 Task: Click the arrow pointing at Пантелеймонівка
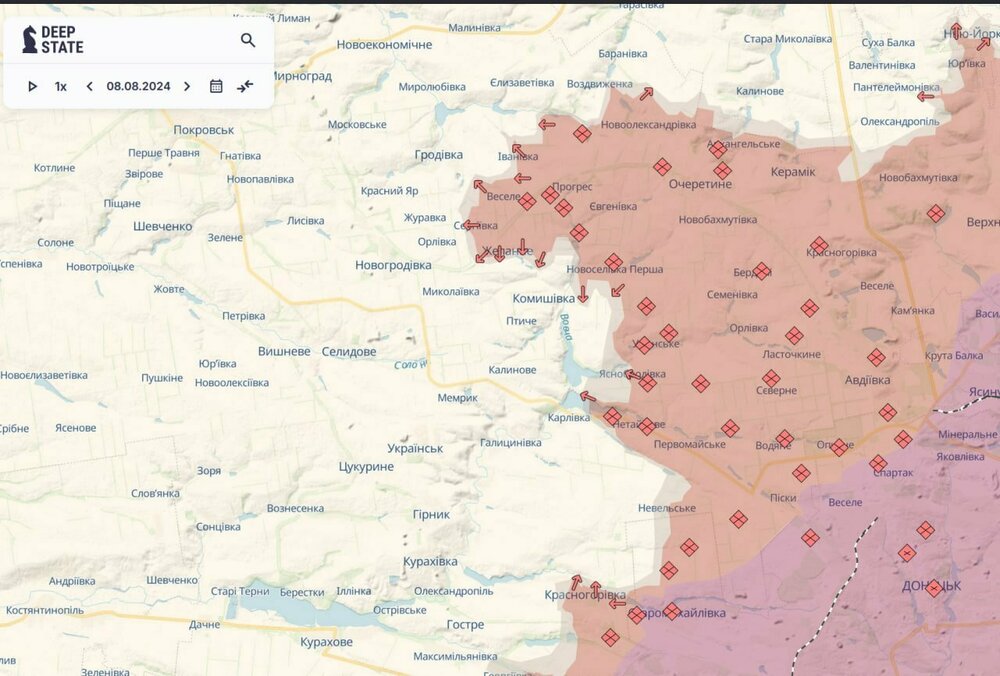925,97
